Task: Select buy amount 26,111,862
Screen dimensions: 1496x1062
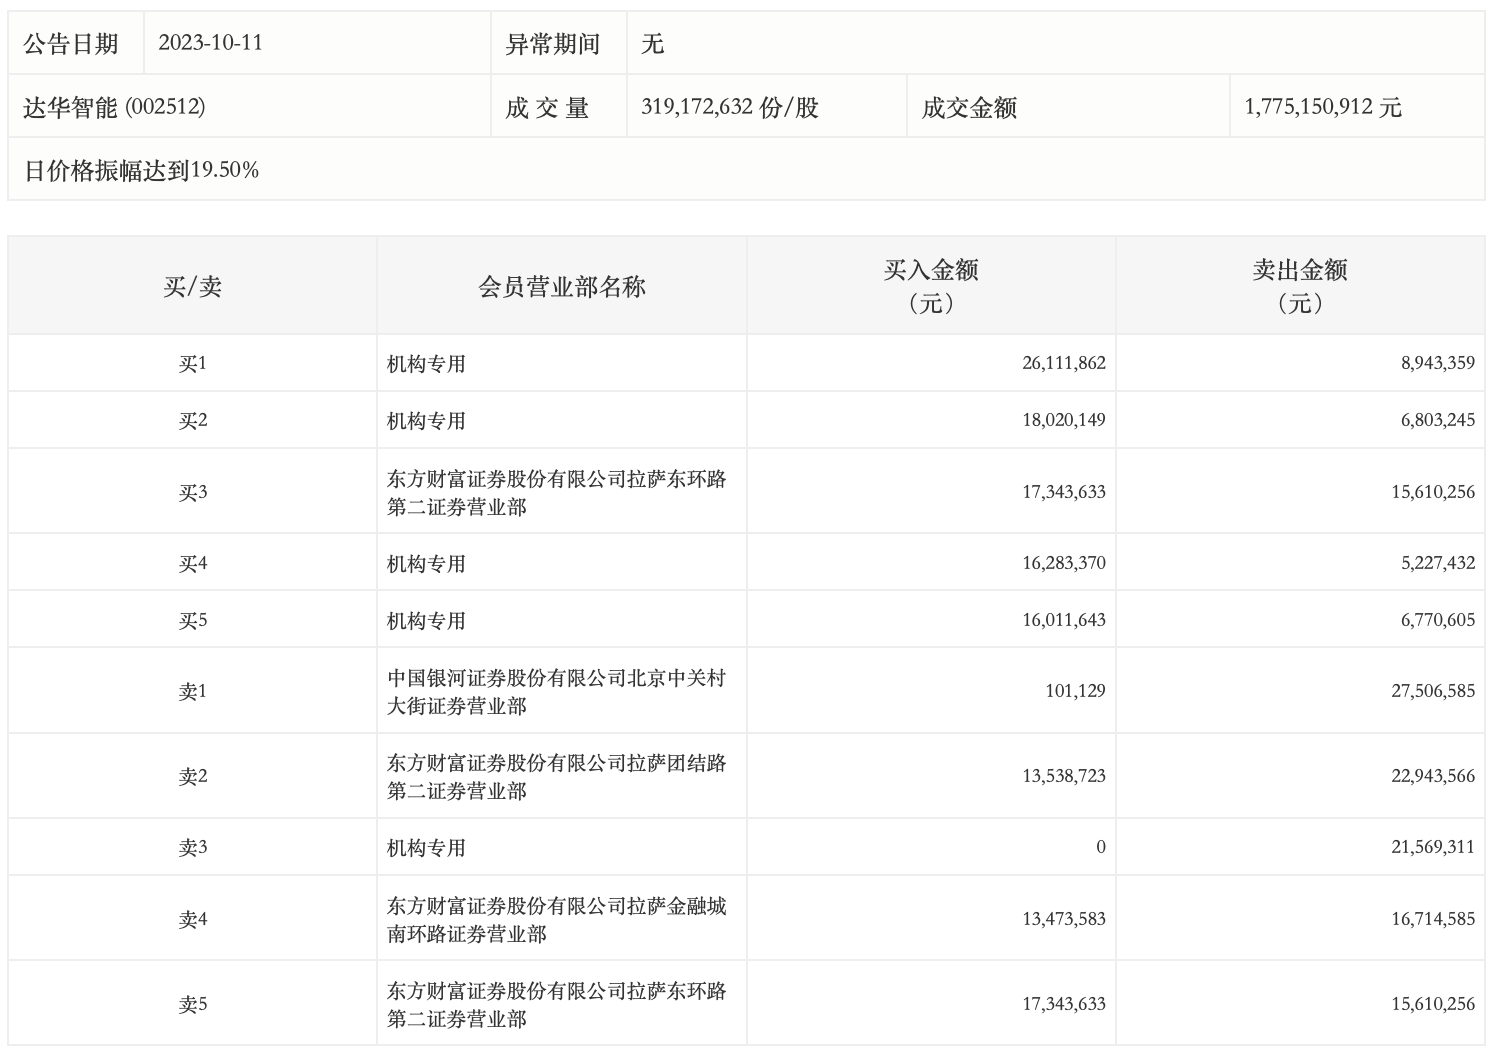Action: click(x=1063, y=363)
